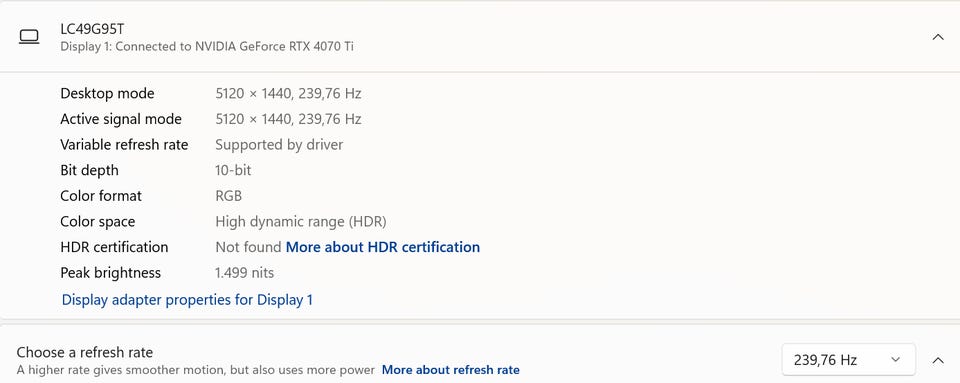Click the higher rate gives smoother motion text

click(x=195, y=370)
